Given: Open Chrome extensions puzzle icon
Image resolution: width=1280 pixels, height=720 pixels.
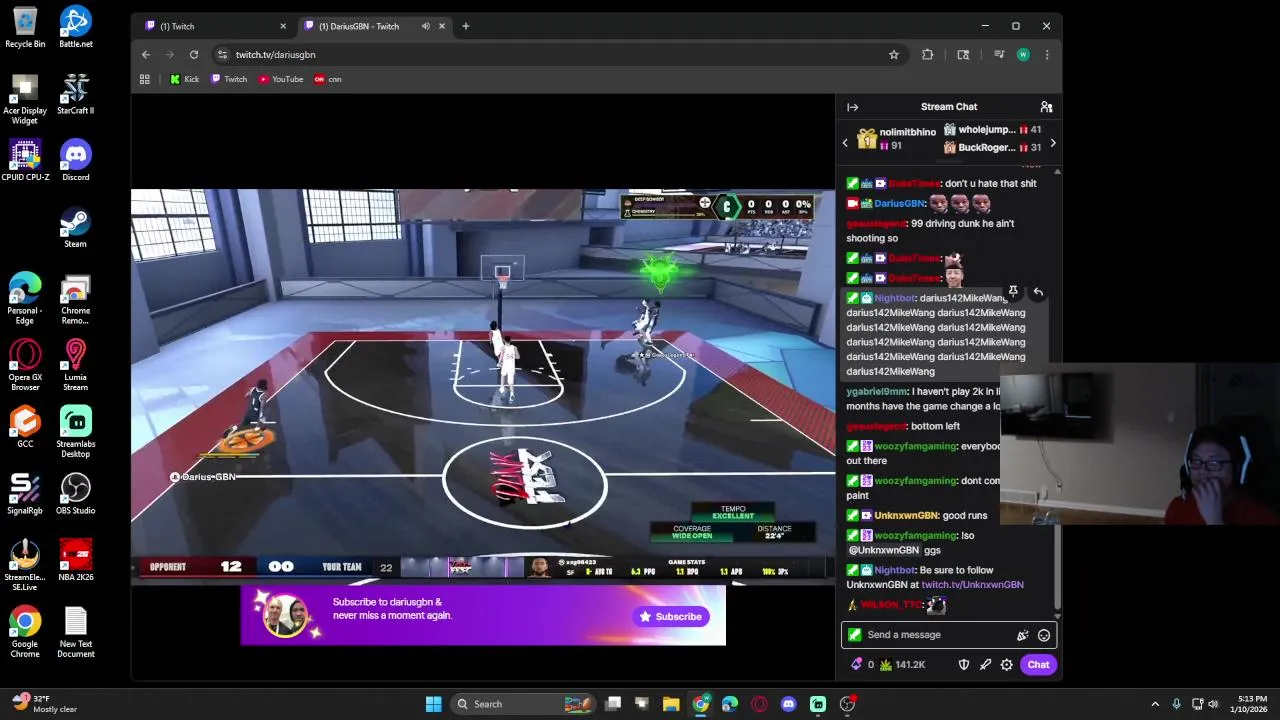Looking at the screenshot, I should (928, 55).
